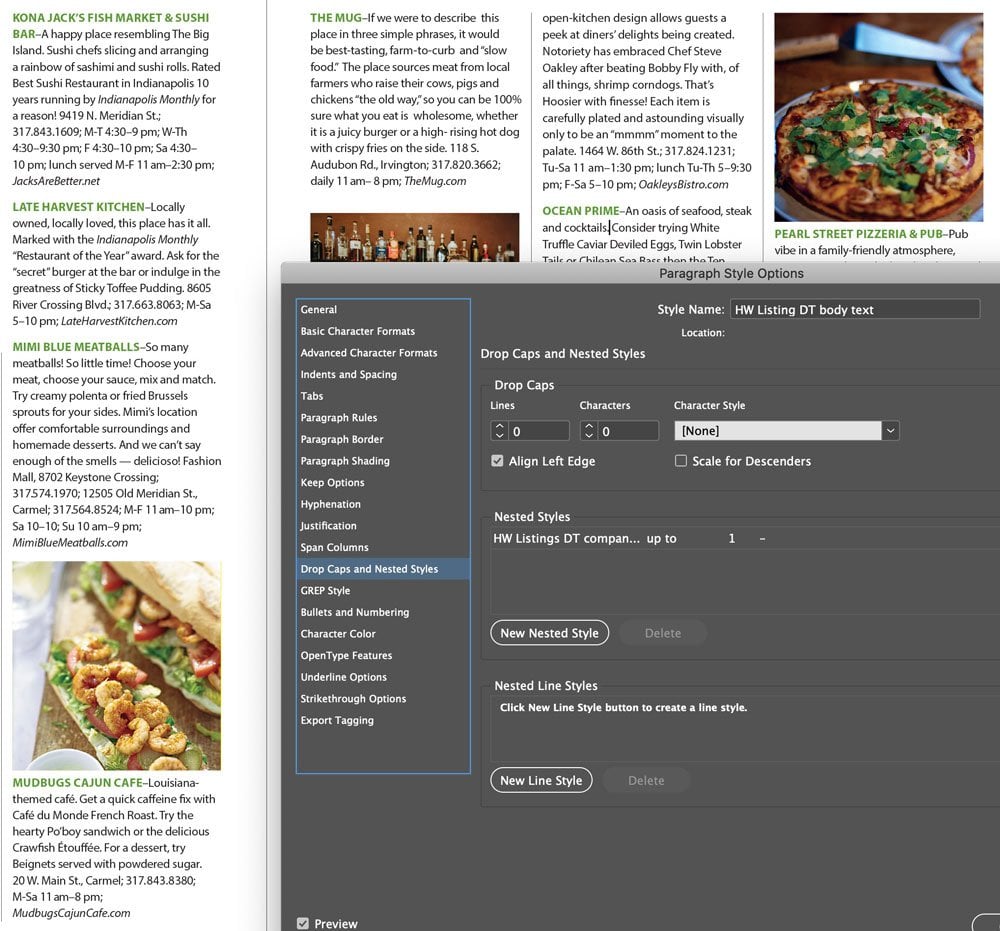Uncheck the Align Left Edge checkbox
1000x931 pixels.
[497, 461]
